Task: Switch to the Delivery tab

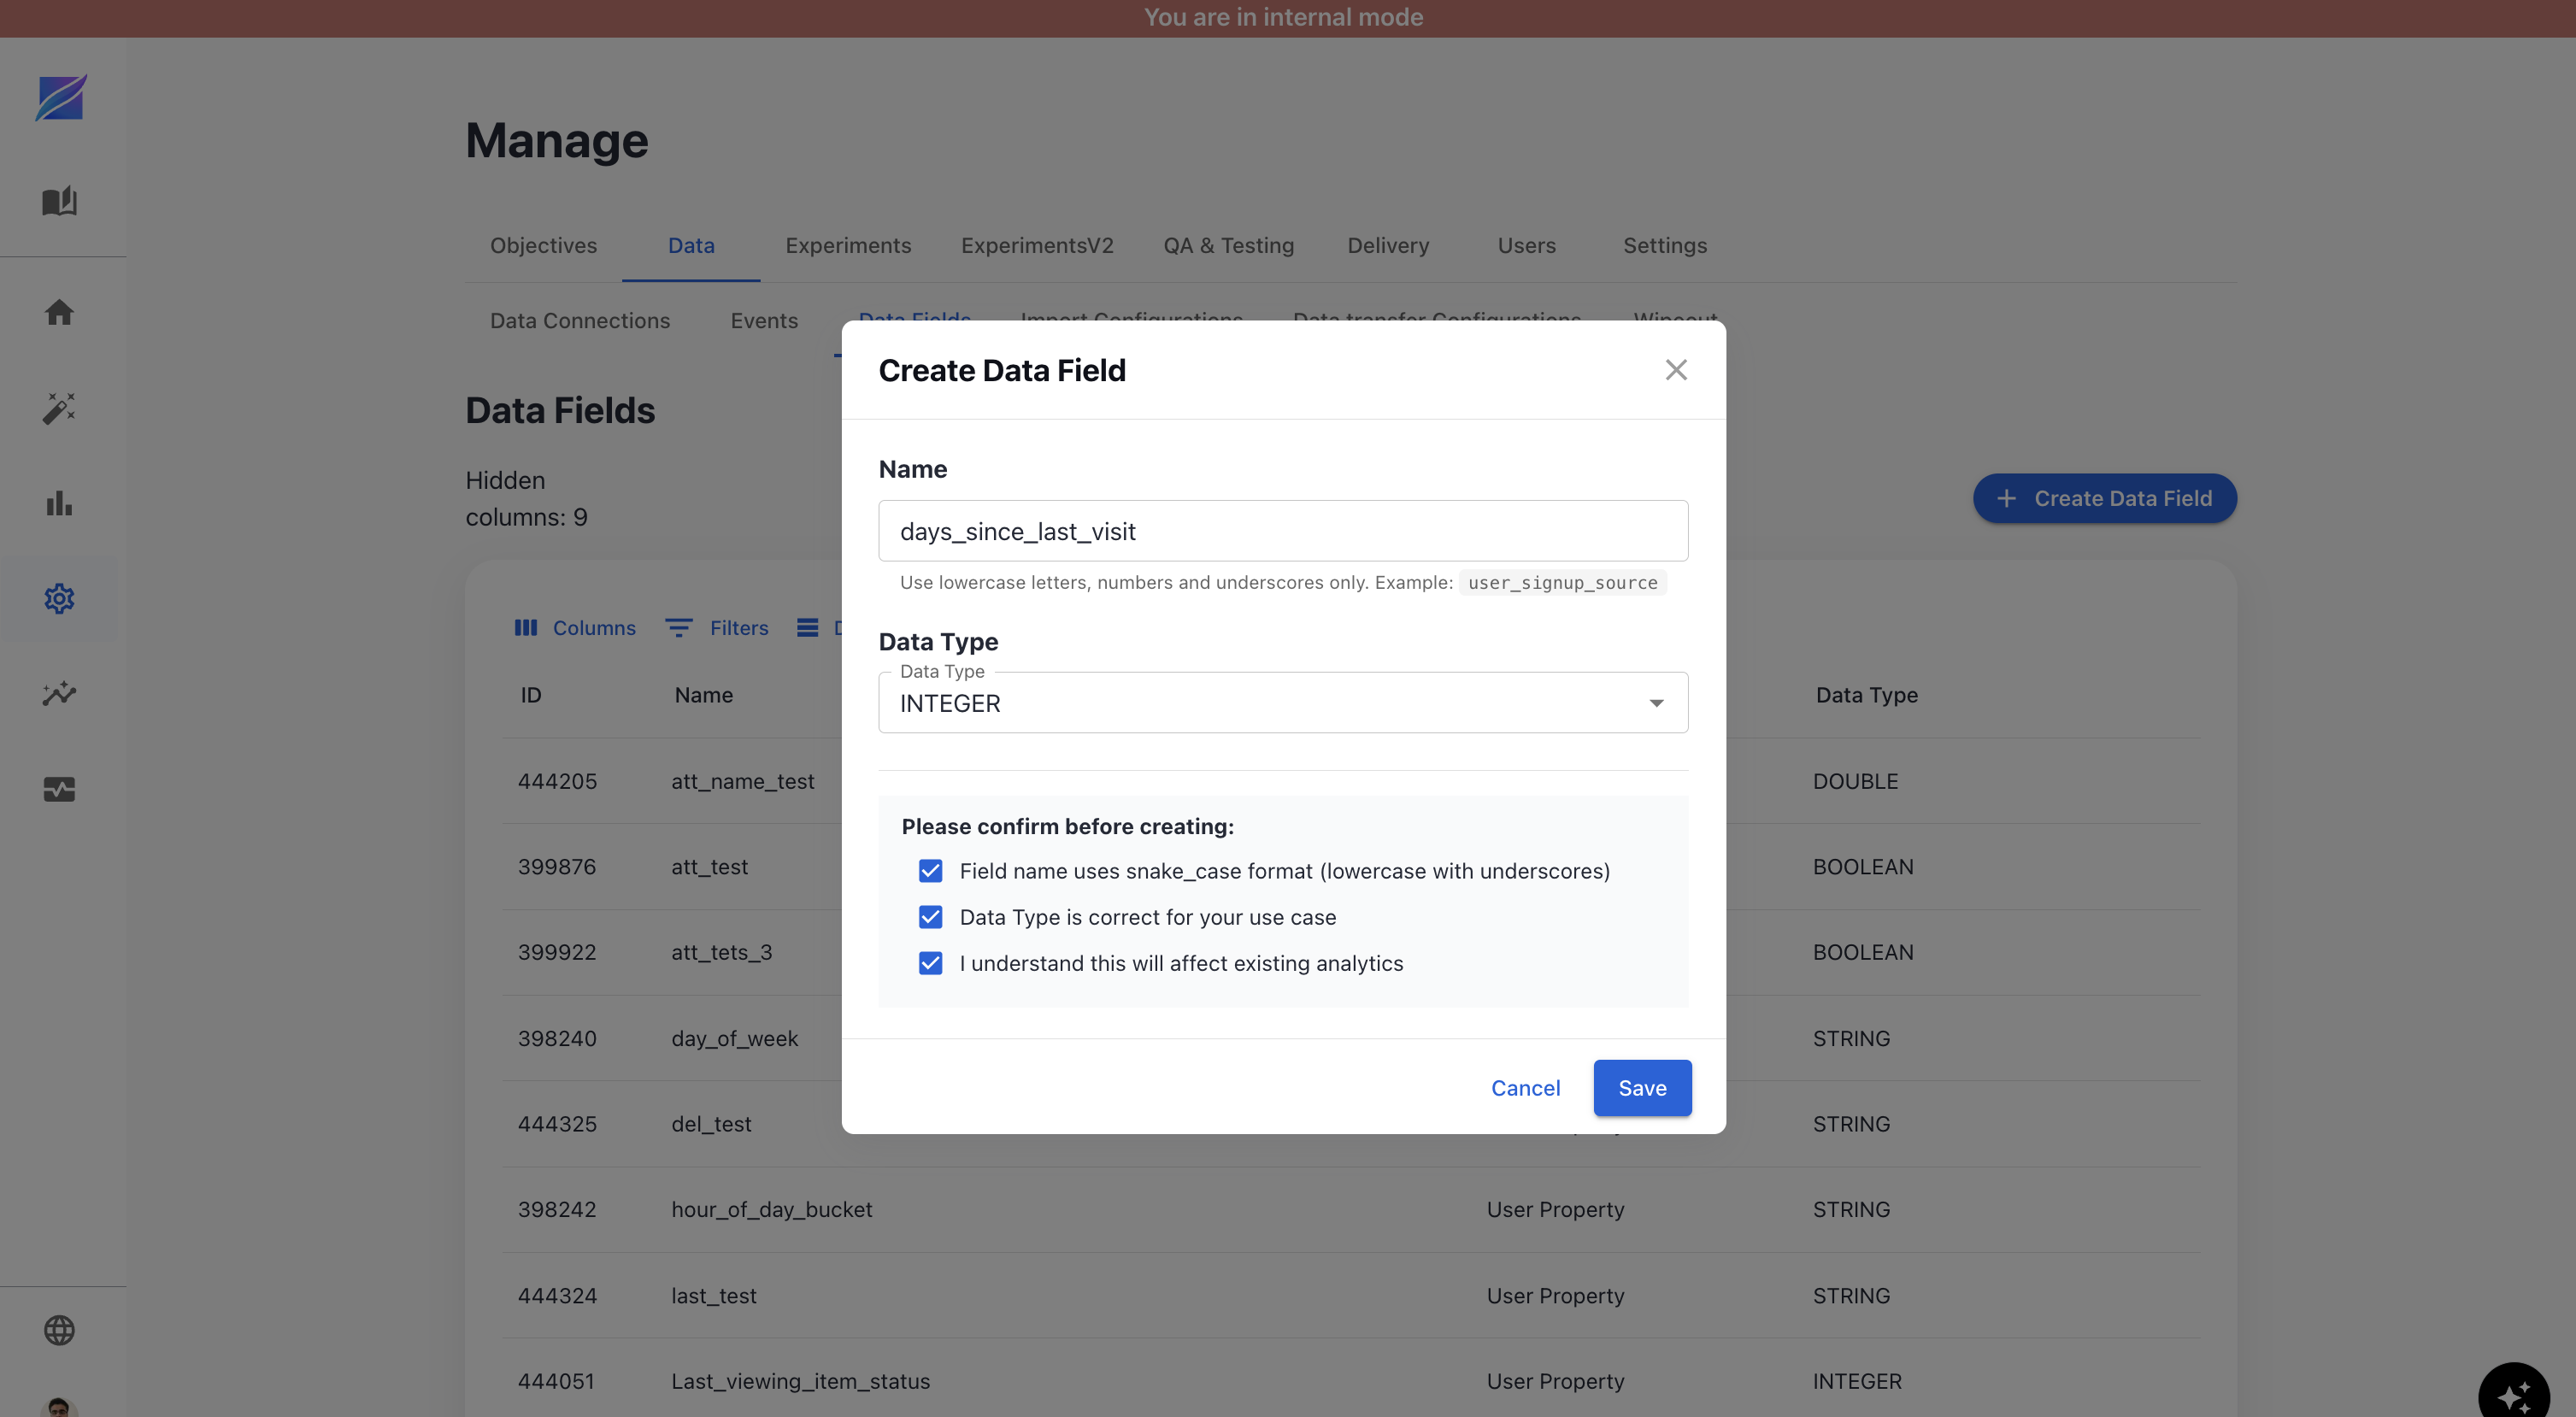Action: pyautogui.click(x=1388, y=245)
